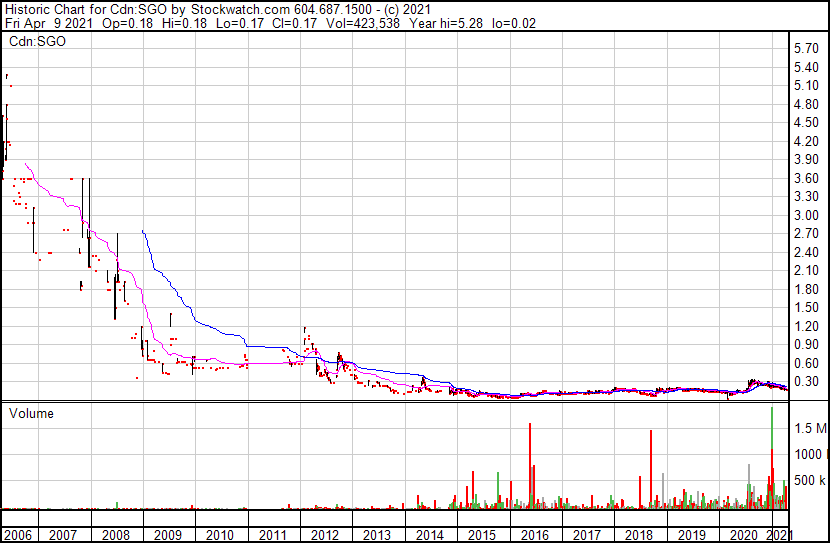Click the Volume panel label
Screen dimensions: 830x543
[31, 413]
